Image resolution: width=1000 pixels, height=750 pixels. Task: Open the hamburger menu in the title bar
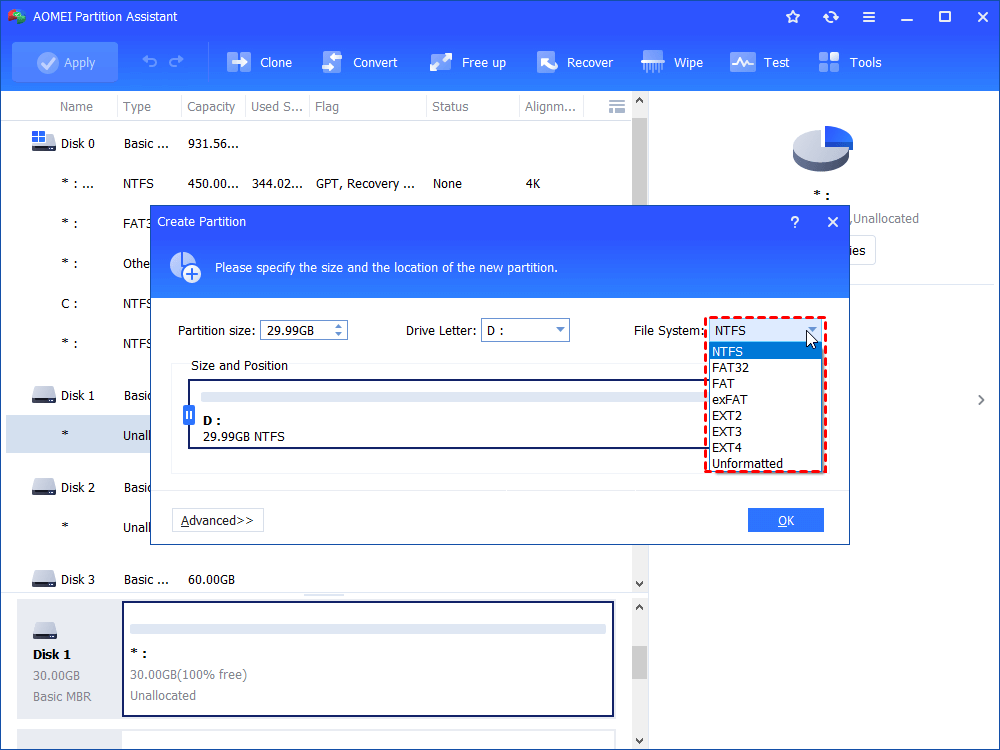point(868,16)
